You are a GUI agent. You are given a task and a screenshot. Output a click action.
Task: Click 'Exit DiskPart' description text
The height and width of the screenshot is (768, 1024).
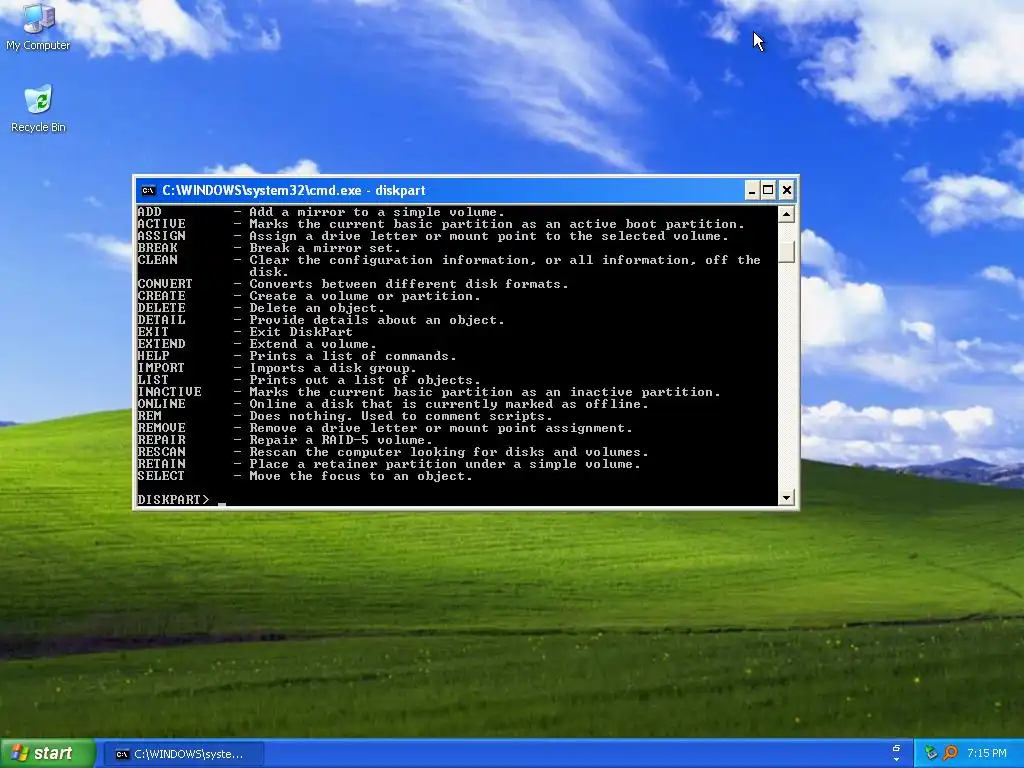click(x=301, y=332)
